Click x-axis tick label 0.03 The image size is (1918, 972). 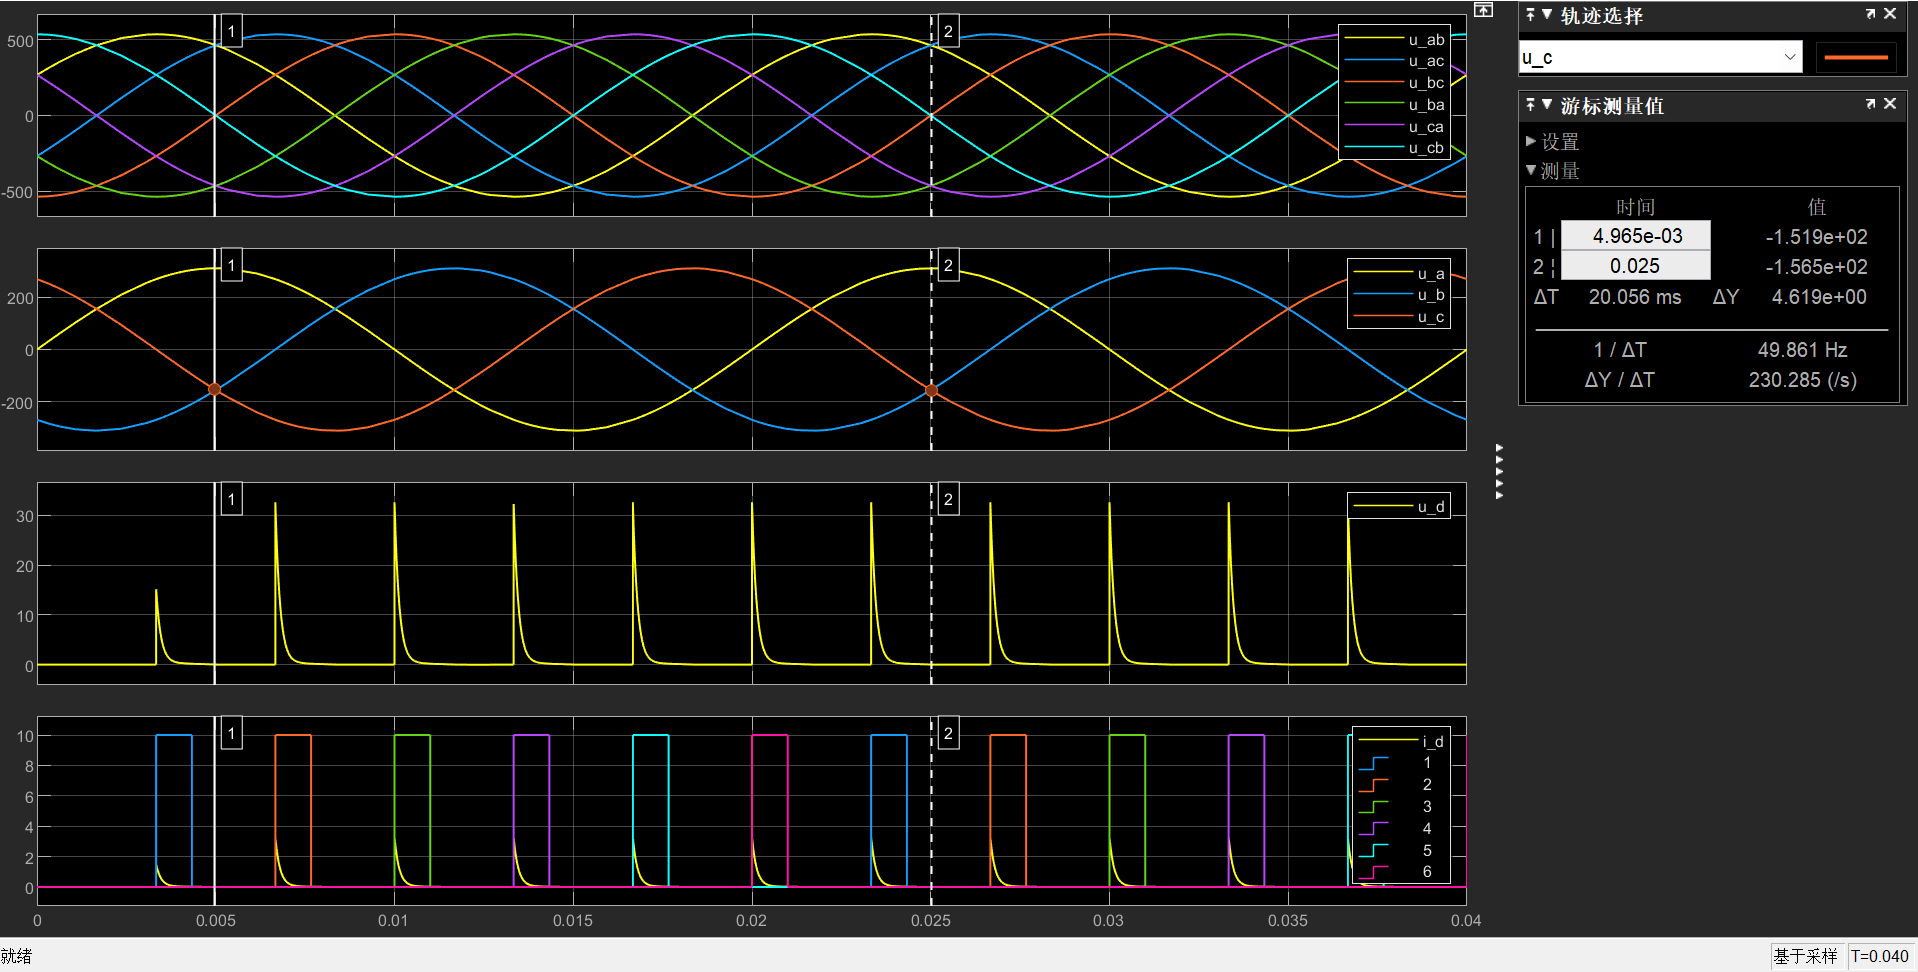point(1108,920)
